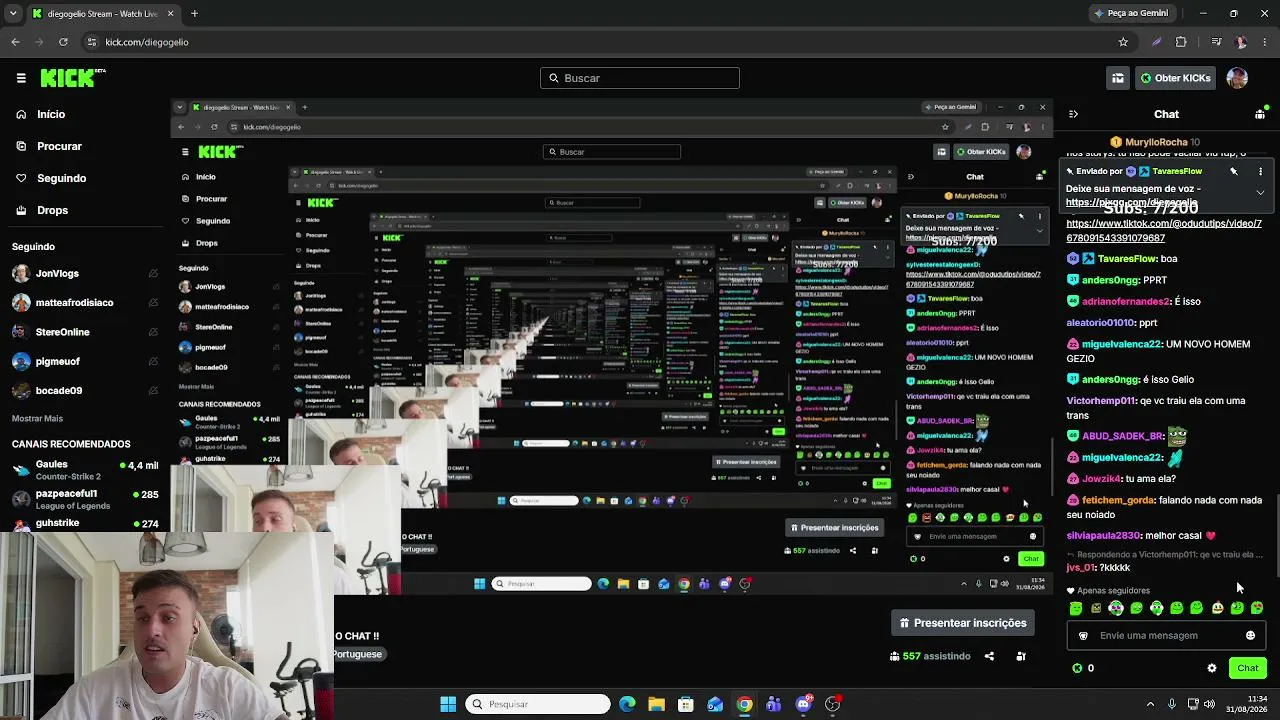Click username Victorhemp011 in chat
Screen dimensions: 1280x720
click(x=1101, y=401)
